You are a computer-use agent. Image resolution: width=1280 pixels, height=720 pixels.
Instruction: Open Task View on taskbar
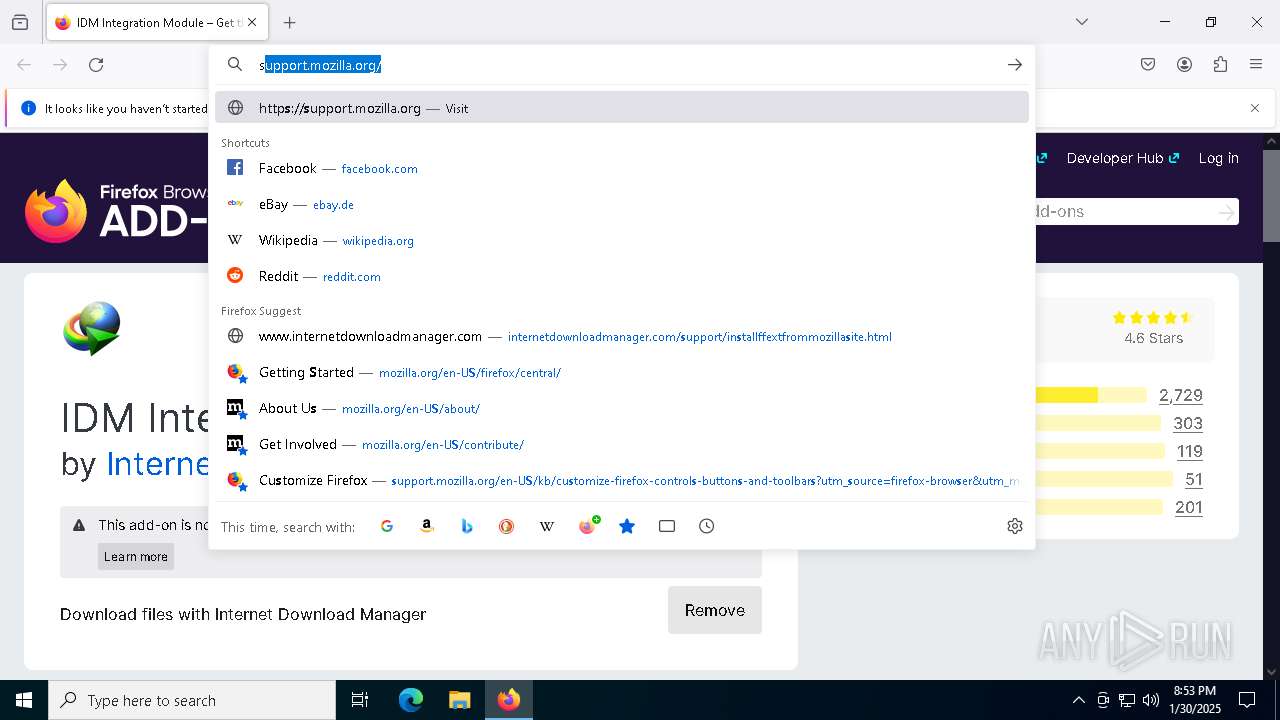(360, 700)
